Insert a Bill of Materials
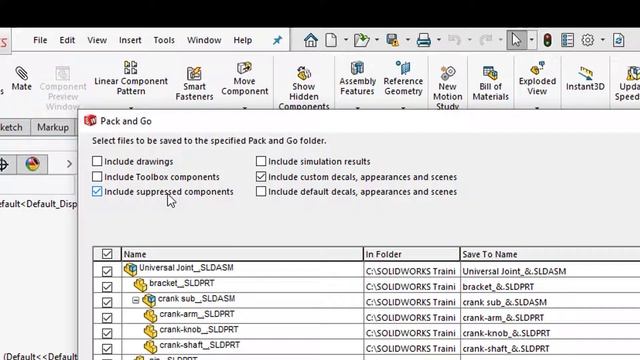 pyautogui.click(x=490, y=83)
